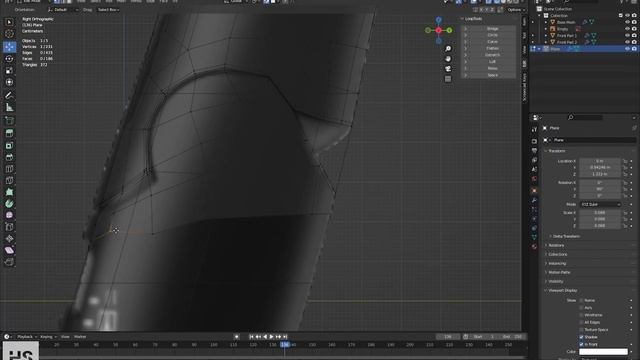Select the Spin tool

(x=9, y=203)
